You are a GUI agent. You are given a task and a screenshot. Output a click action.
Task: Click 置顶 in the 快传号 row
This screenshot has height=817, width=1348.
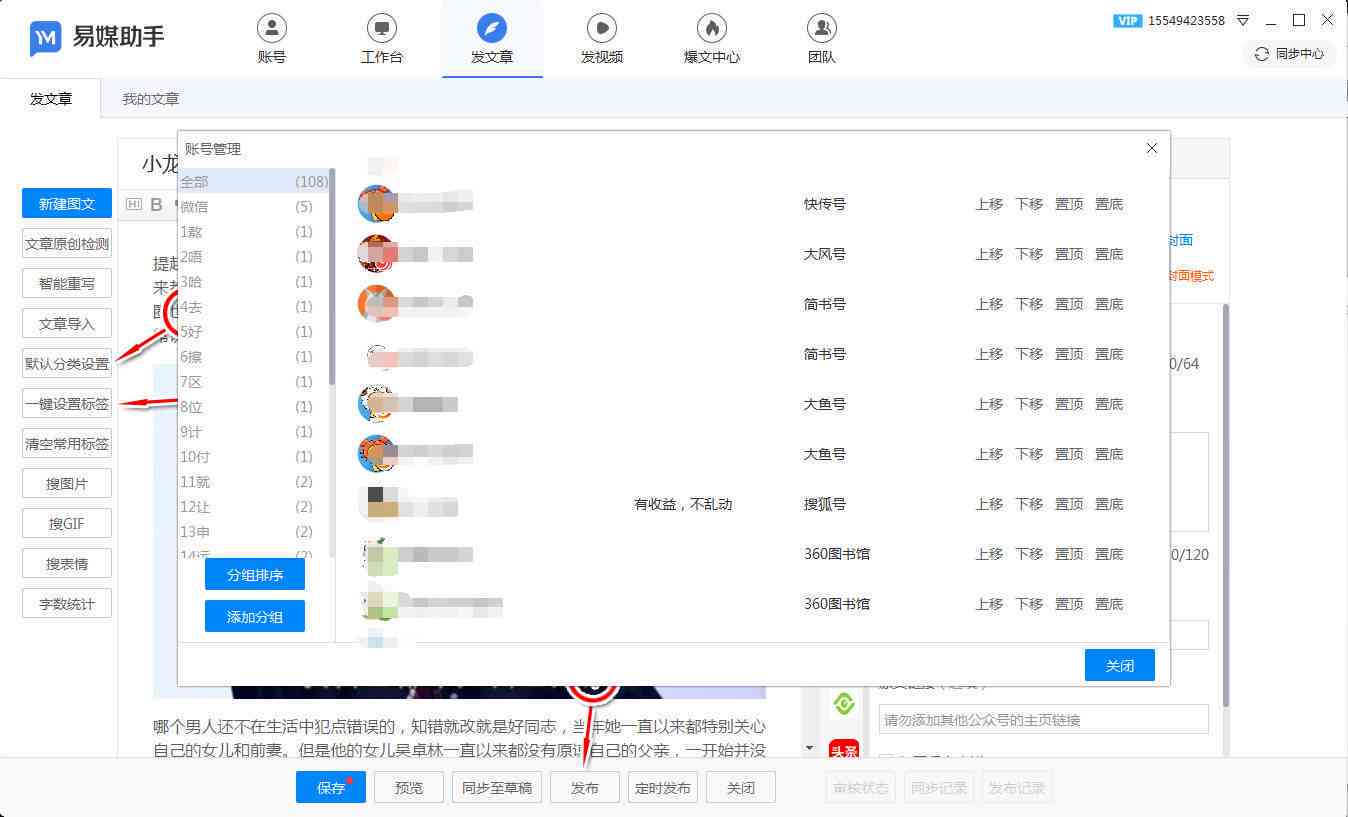[1069, 204]
